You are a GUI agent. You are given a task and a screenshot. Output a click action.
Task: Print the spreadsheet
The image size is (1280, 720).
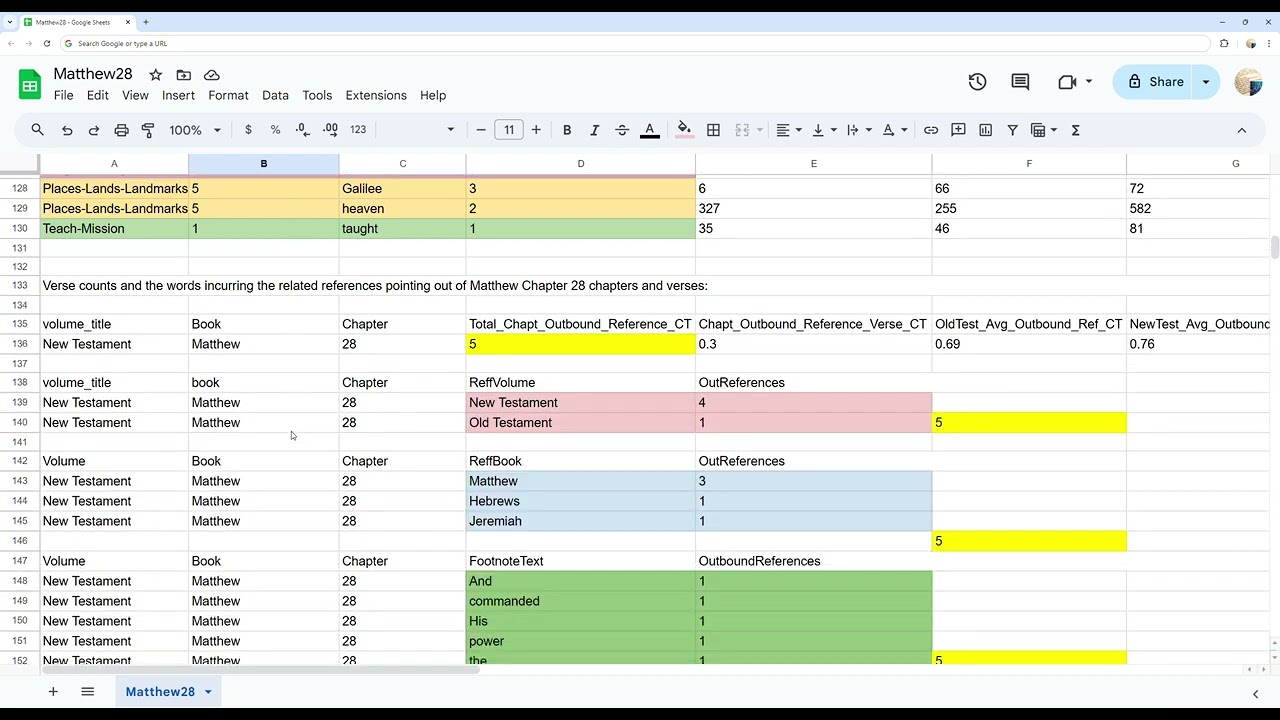[121, 130]
